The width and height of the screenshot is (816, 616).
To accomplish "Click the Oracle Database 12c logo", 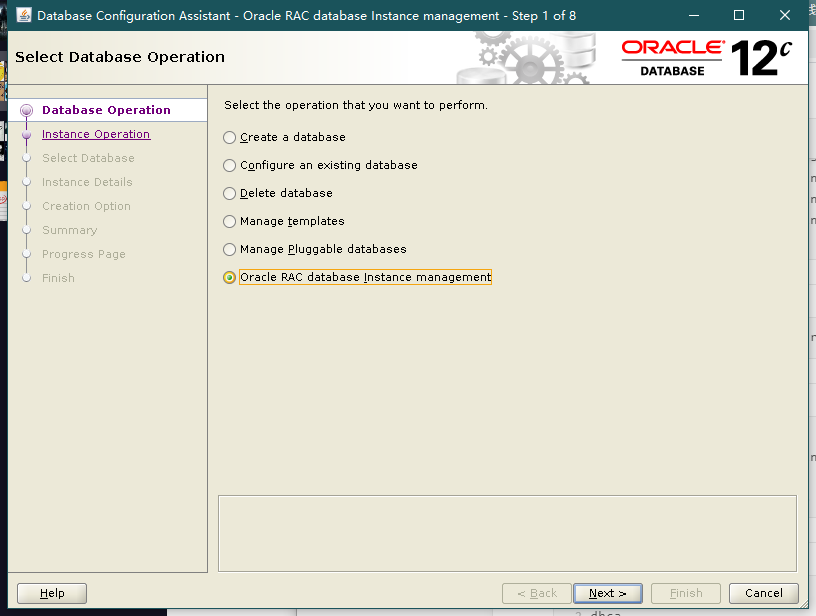I will coord(707,58).
